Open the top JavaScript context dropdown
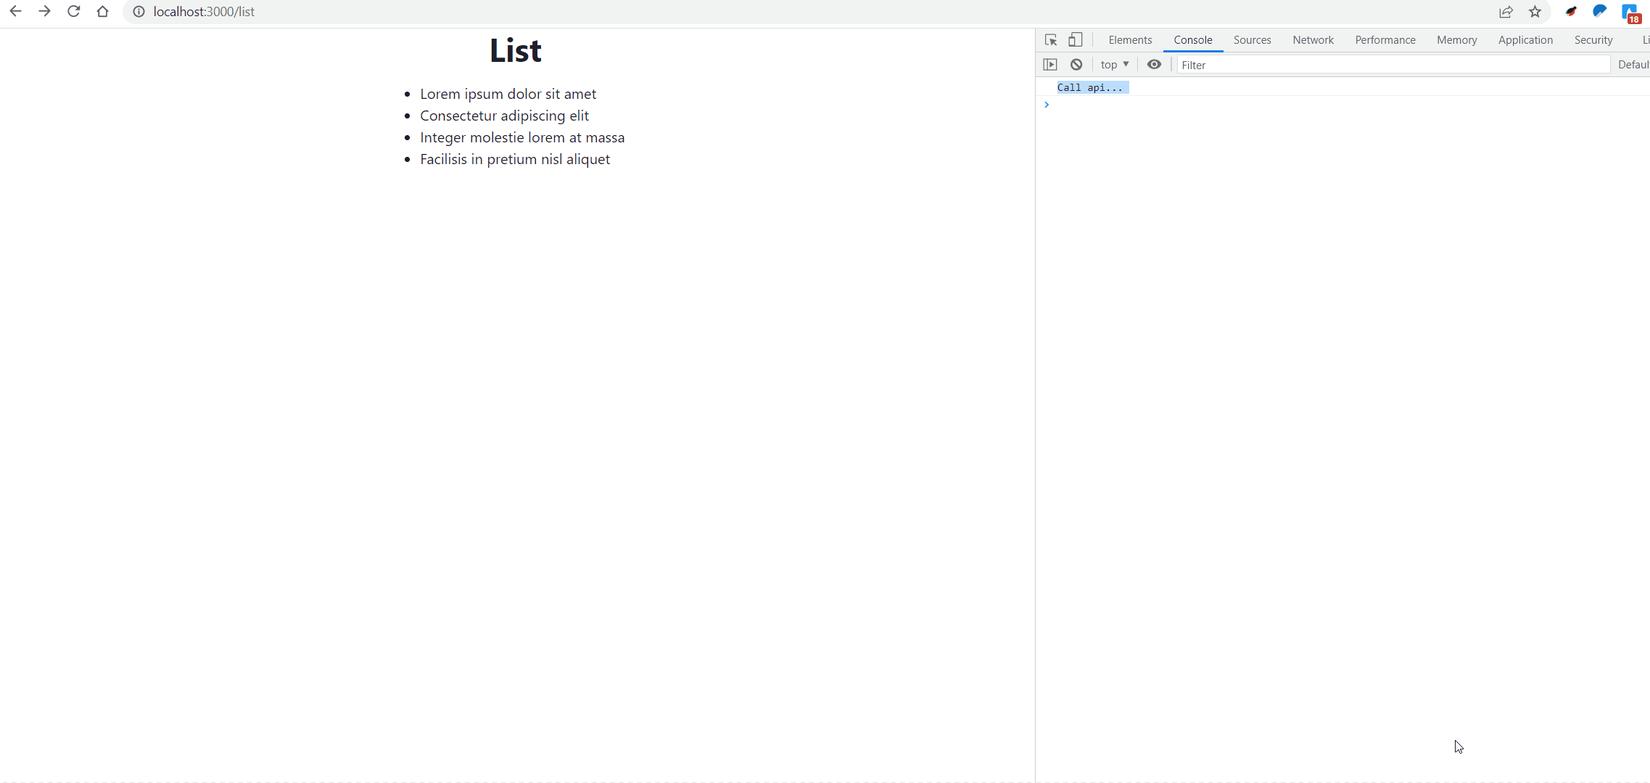This screenshot has width=1650, height=783. click(x=1115, y=65)
